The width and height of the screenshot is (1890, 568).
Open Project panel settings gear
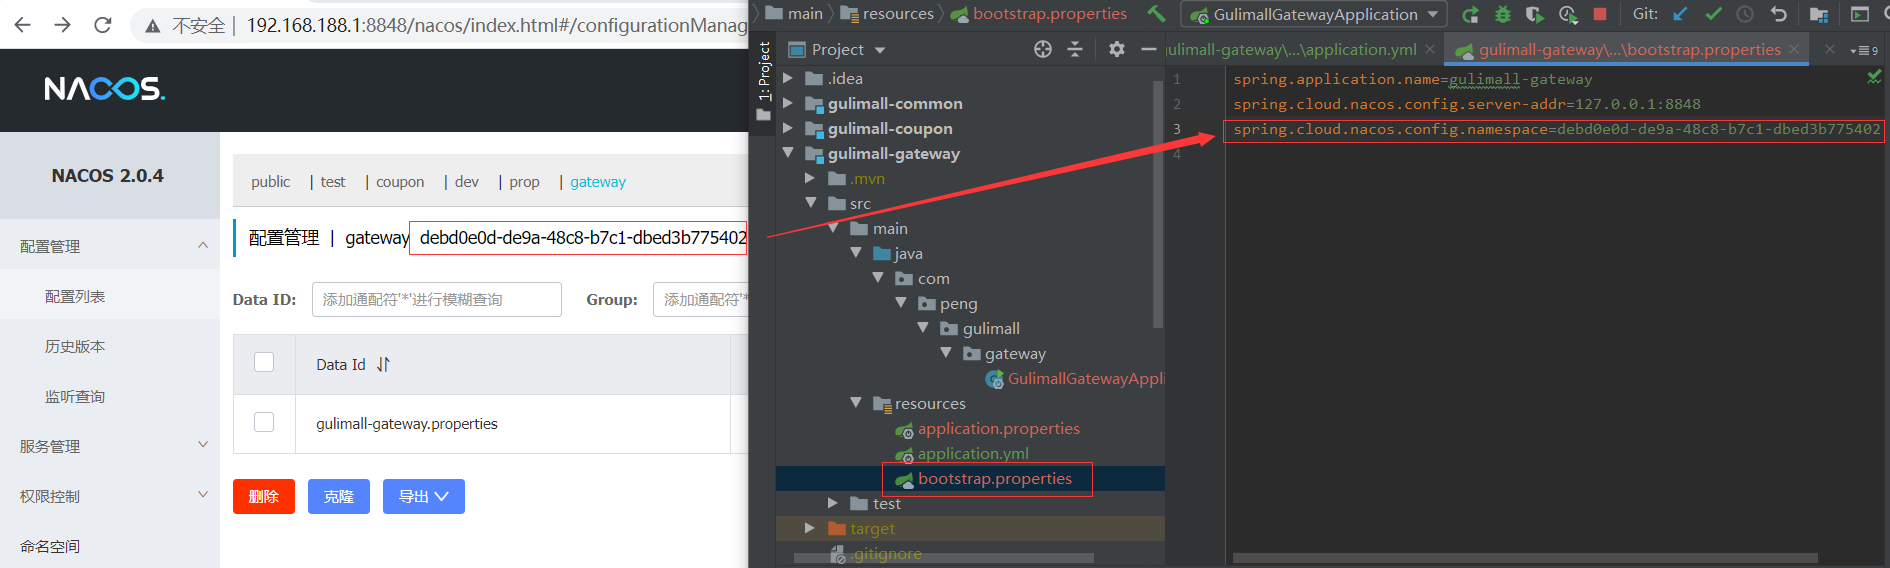[1117, 49]
